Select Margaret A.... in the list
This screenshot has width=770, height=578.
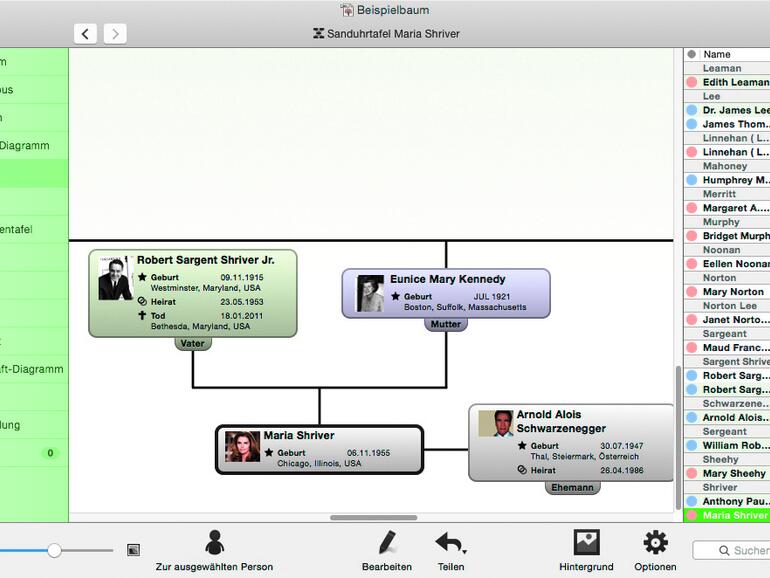tap(727, 208)
